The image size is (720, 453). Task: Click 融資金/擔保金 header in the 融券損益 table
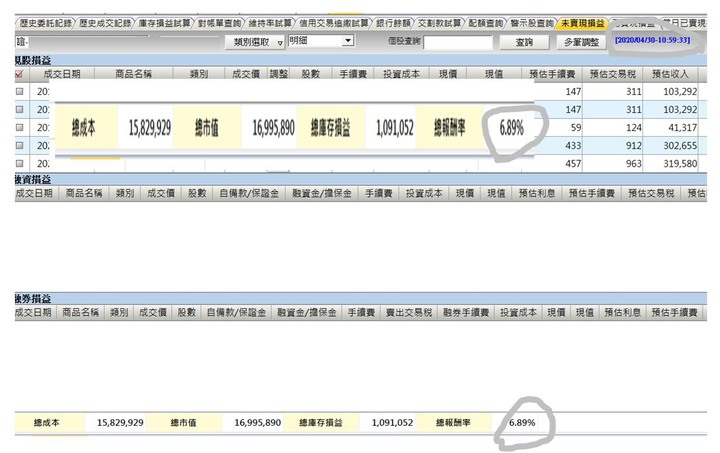[x=307, y=313]
